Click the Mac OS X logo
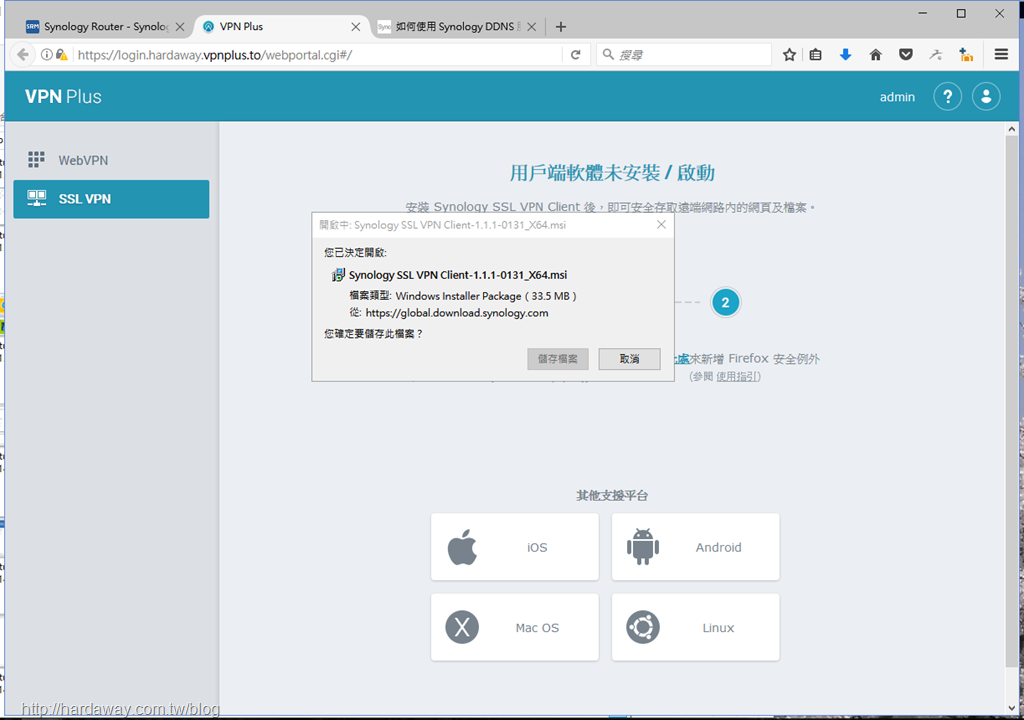Image resolution: width=1024 pixels, height=720 pixels. click(462, 627)
